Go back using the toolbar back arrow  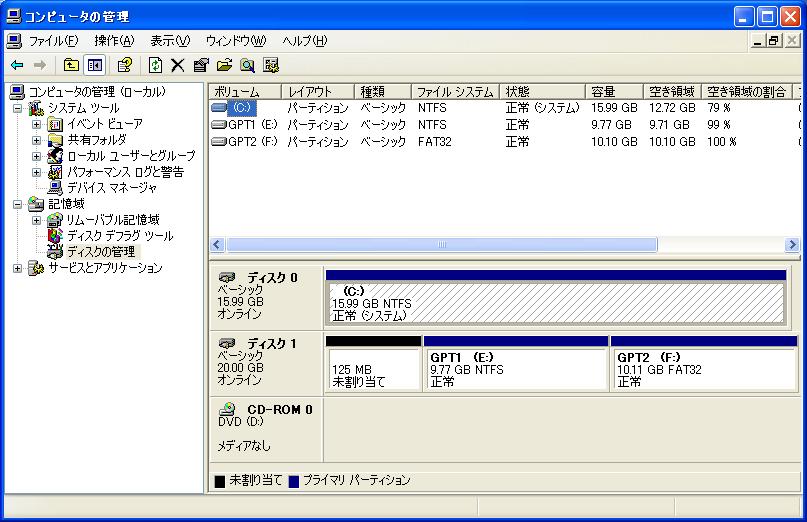pyautogui.click(x=17, y=65)
